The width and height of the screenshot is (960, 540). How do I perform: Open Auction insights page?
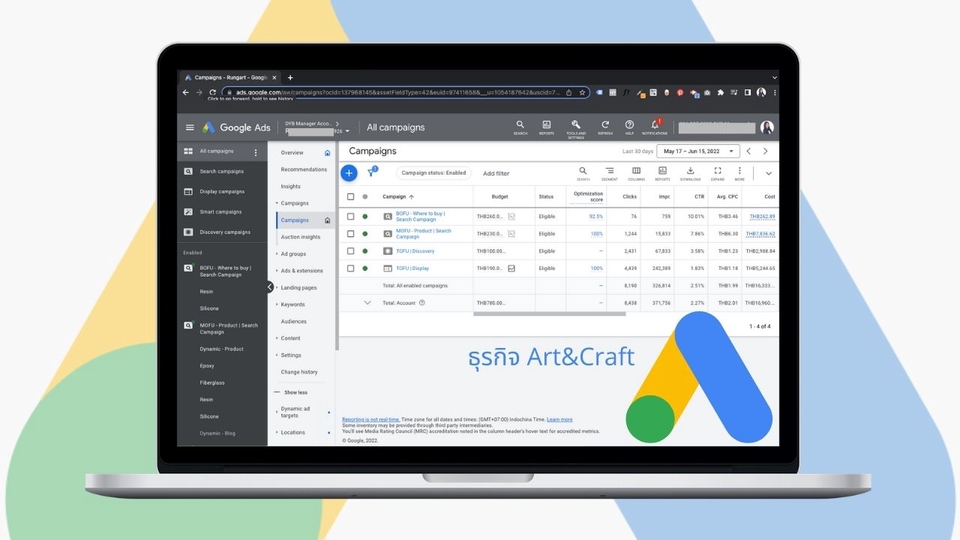click(301, 237)
